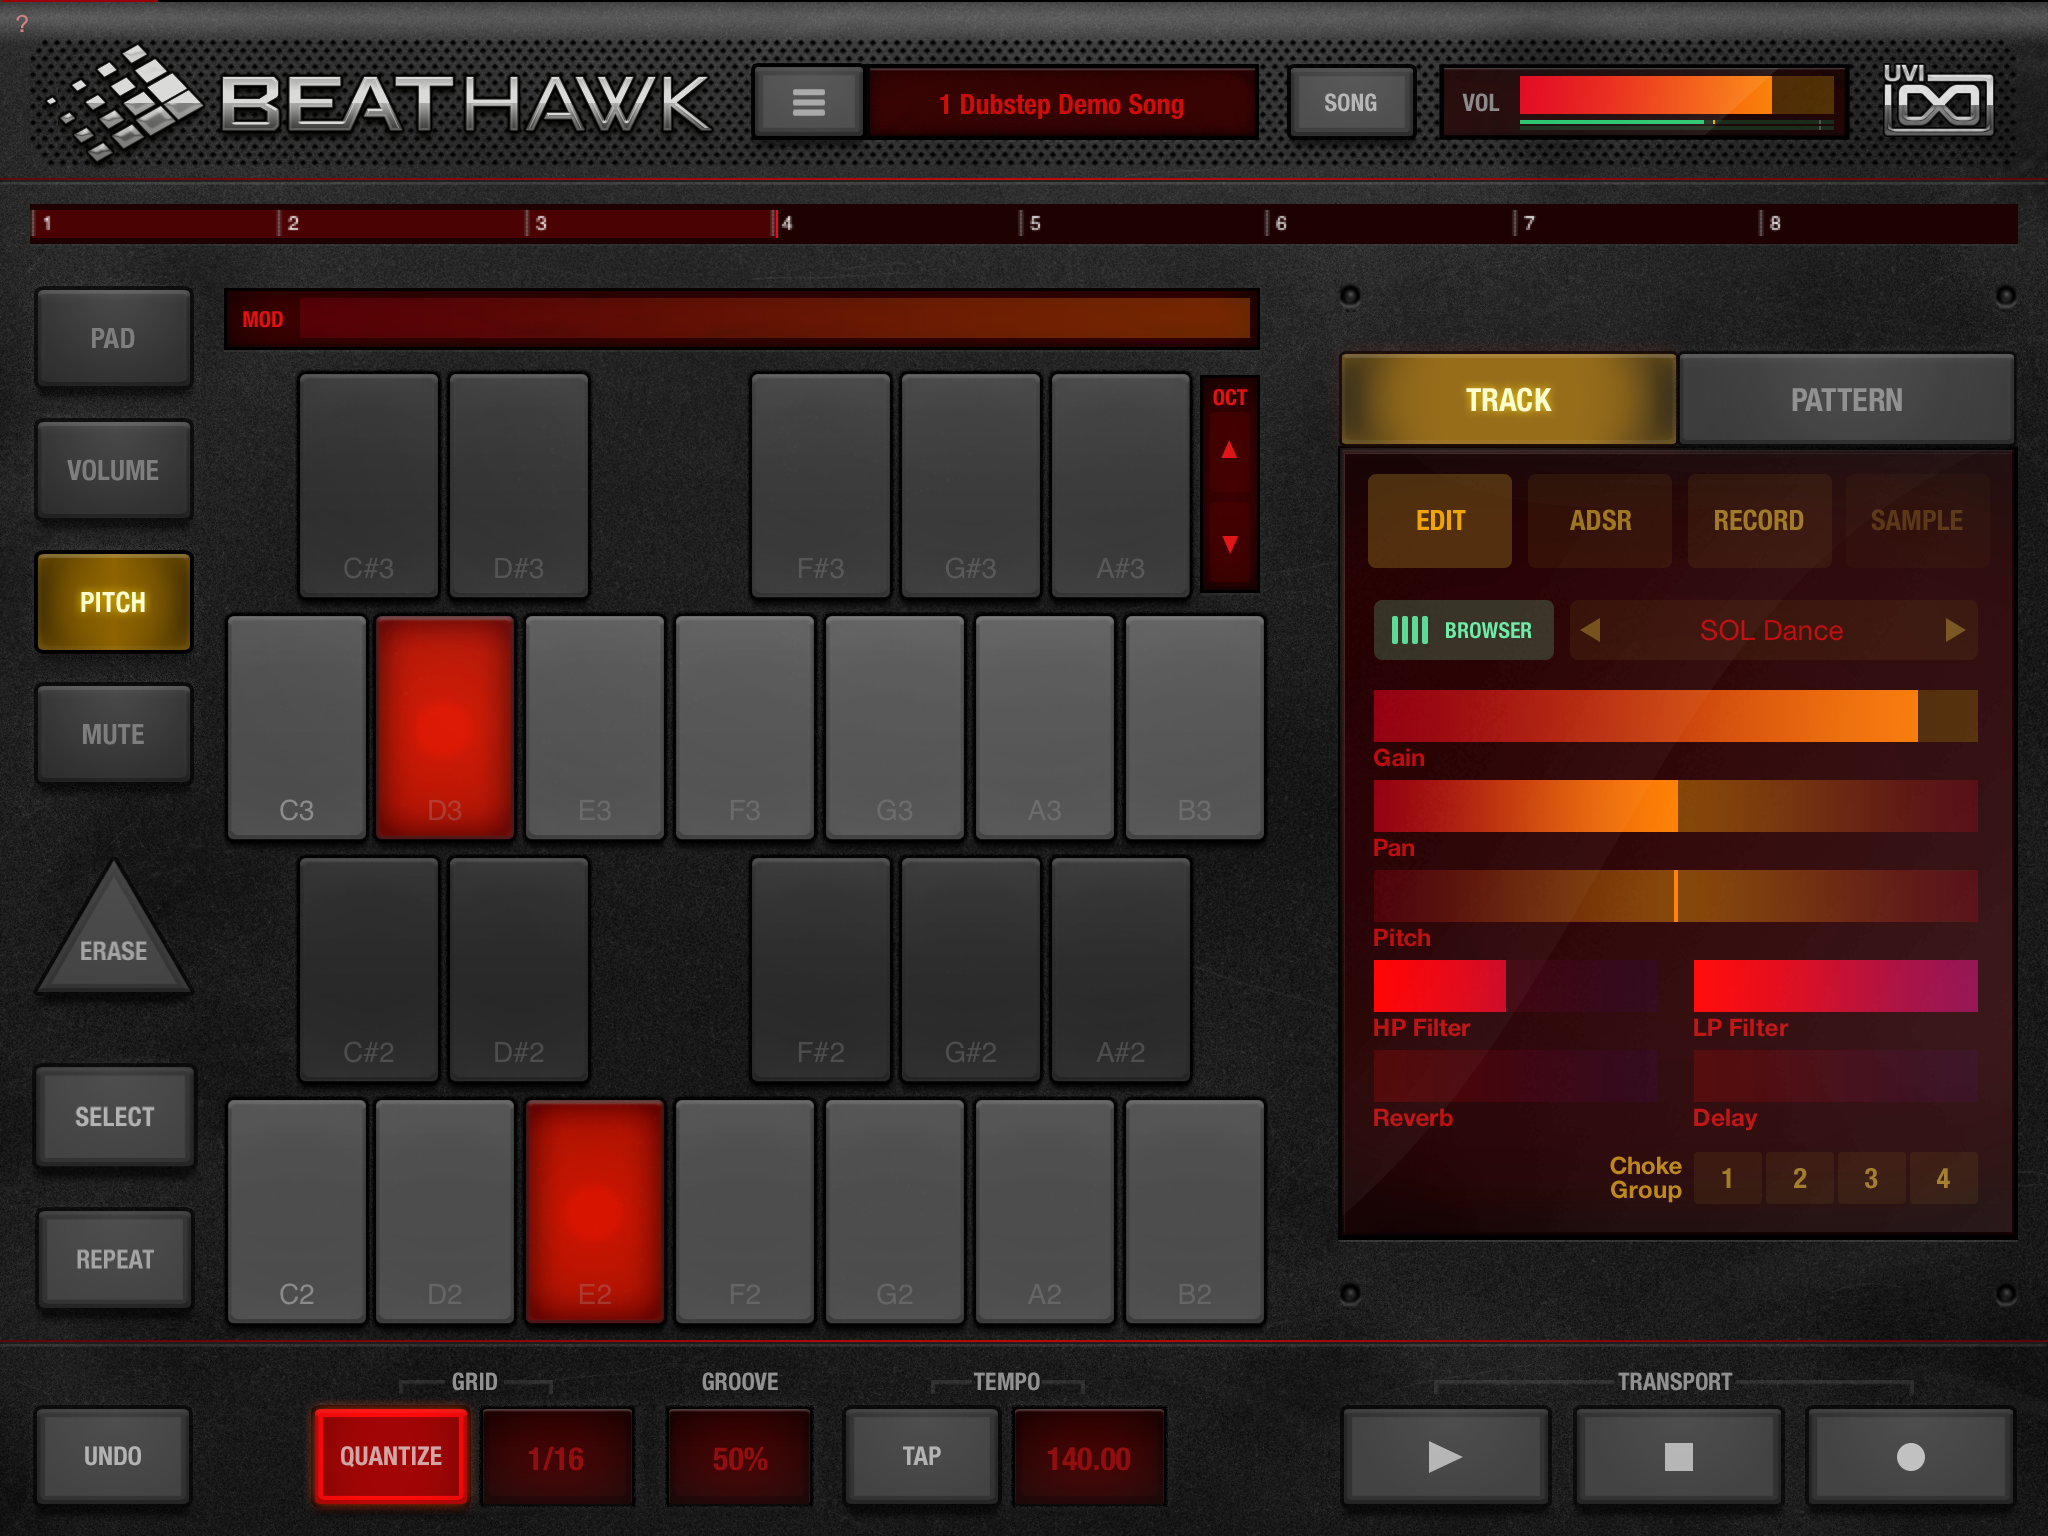
Task: Assign Choke Group 2
Action: click(x=1799, y=1178)
